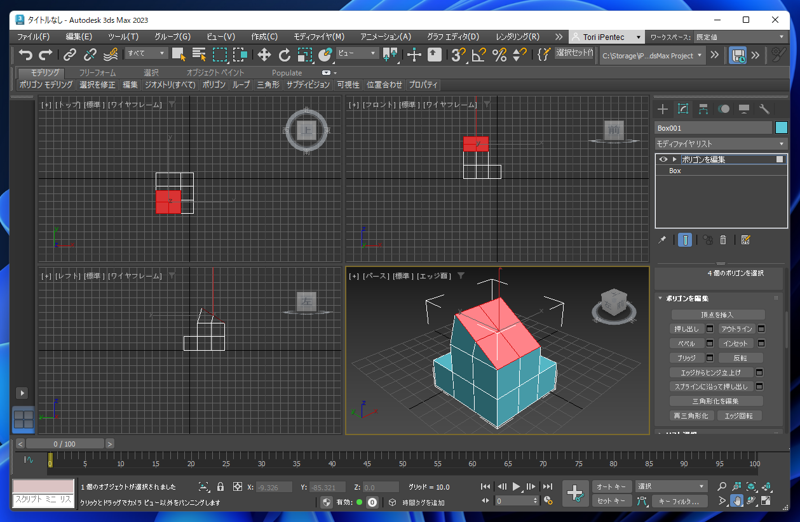Click the Bind to Space Warp icon
This screenshot has height=522, width=800.
110,54
